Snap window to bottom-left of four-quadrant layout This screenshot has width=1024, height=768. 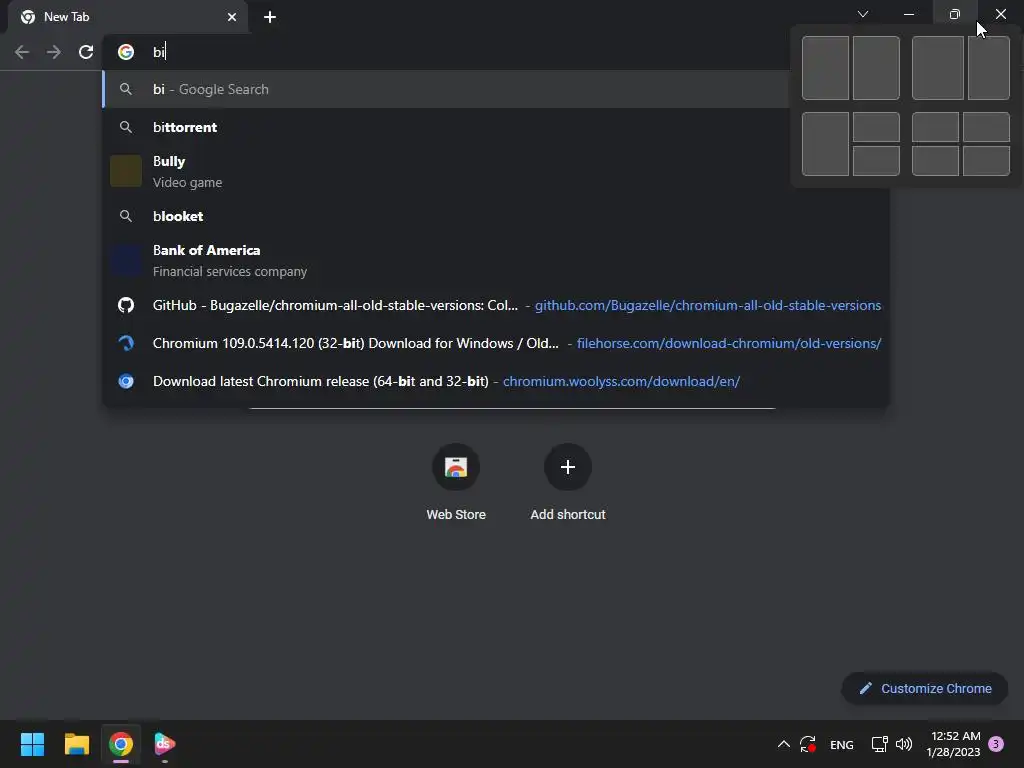[935, 161]
